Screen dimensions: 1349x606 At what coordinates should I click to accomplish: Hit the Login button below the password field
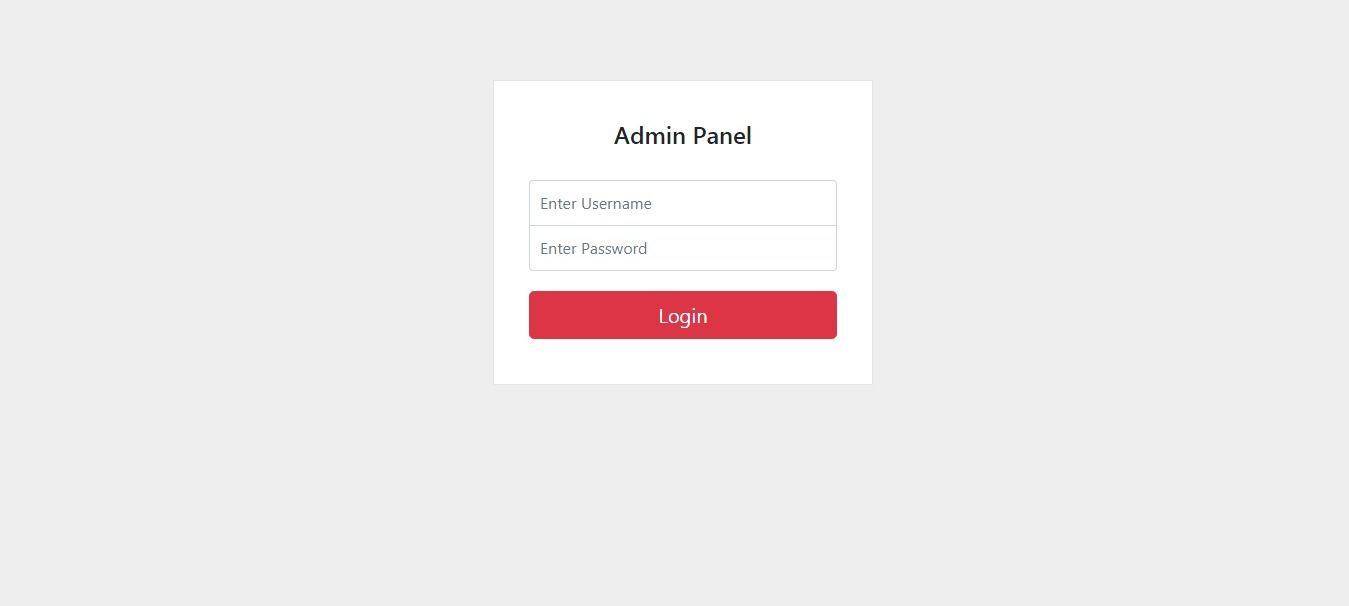pyautogui.click(x=682, y=315)
